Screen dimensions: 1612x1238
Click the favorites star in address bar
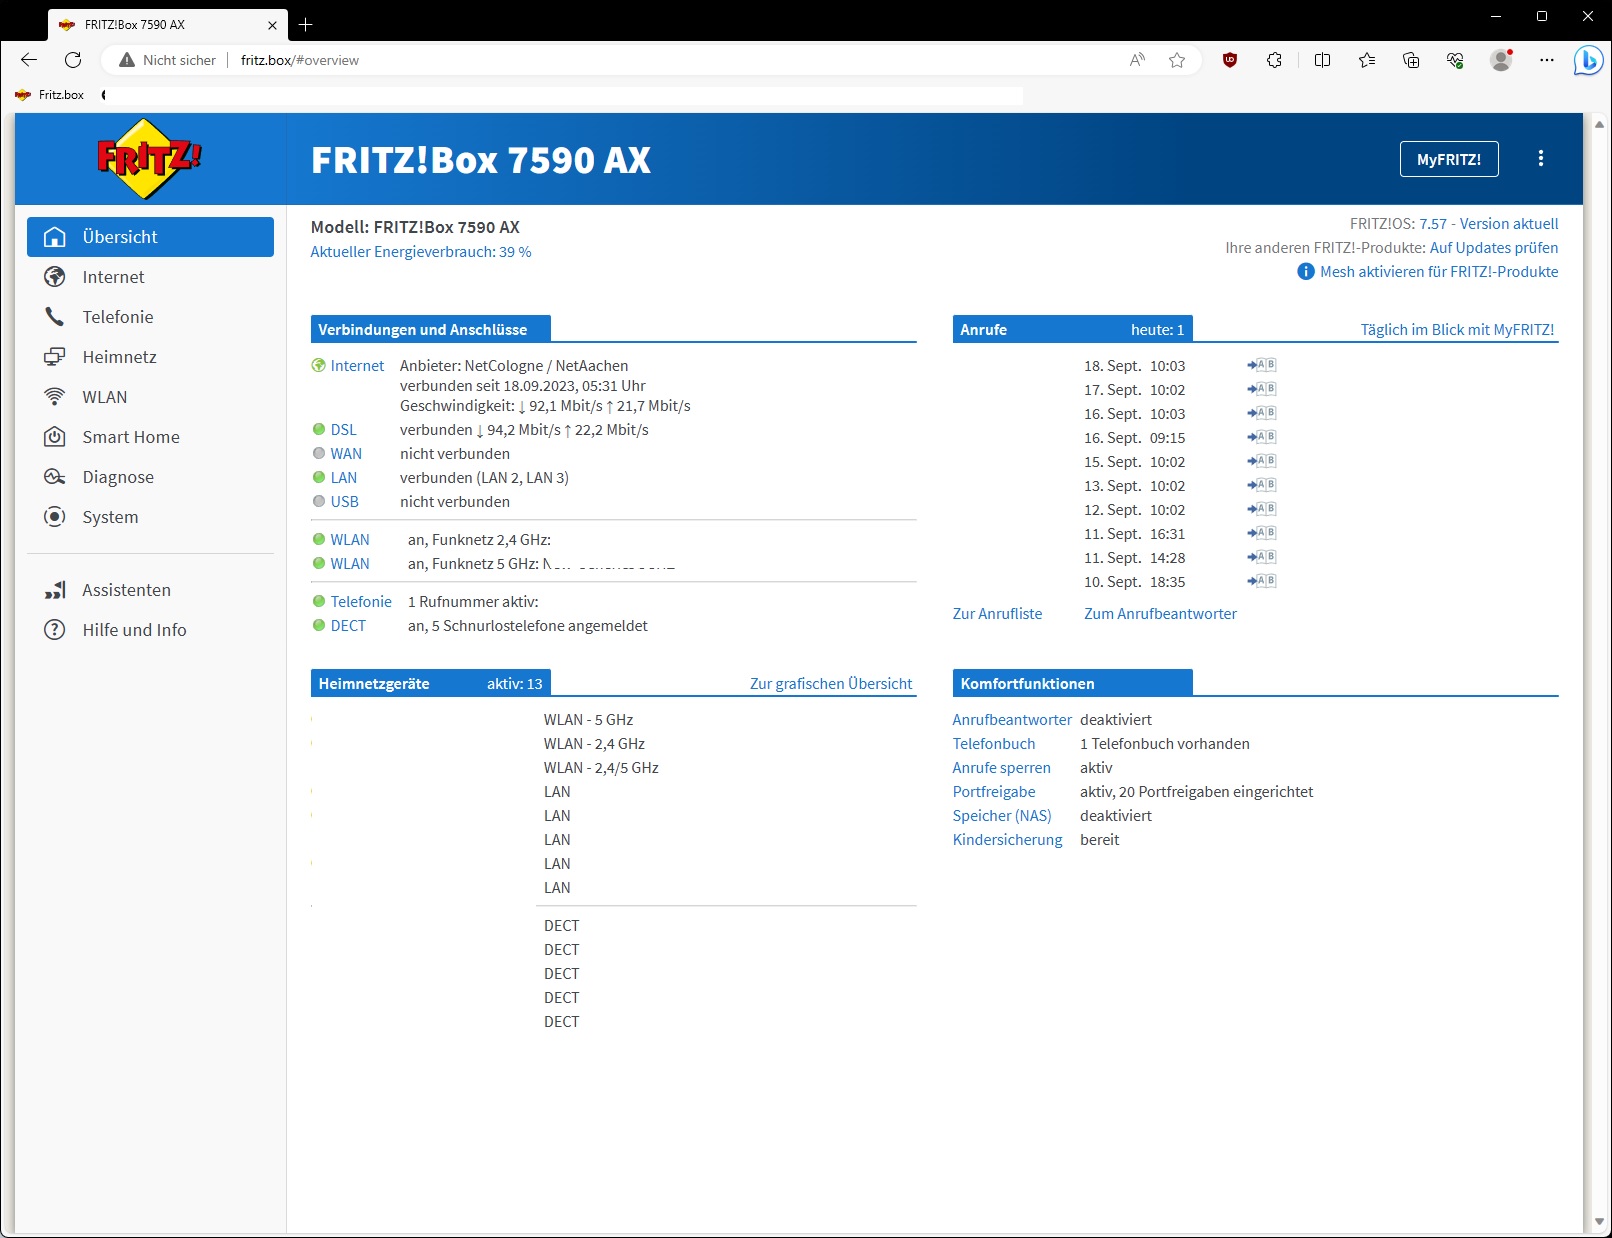pos(1177,60)
